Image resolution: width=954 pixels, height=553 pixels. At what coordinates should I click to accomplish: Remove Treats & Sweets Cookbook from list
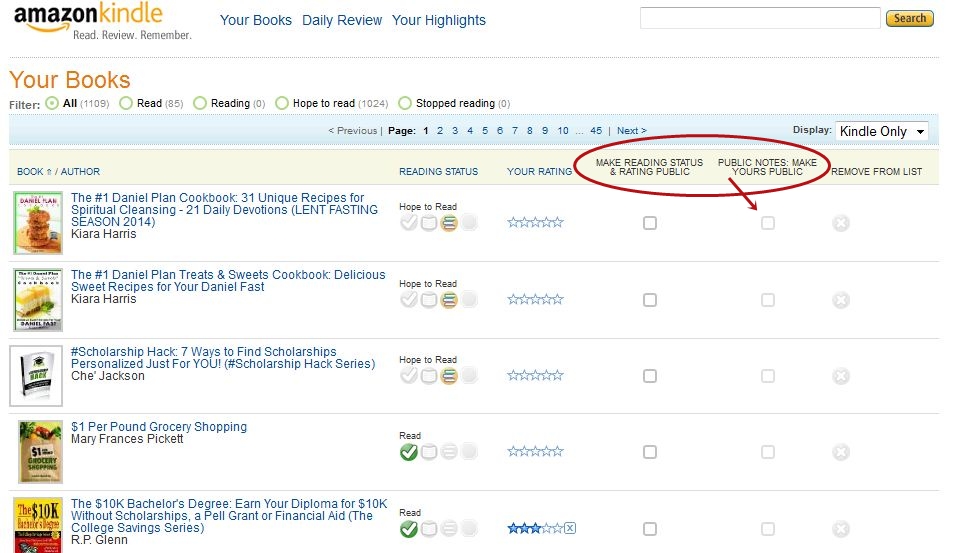(x=841, y=300)
